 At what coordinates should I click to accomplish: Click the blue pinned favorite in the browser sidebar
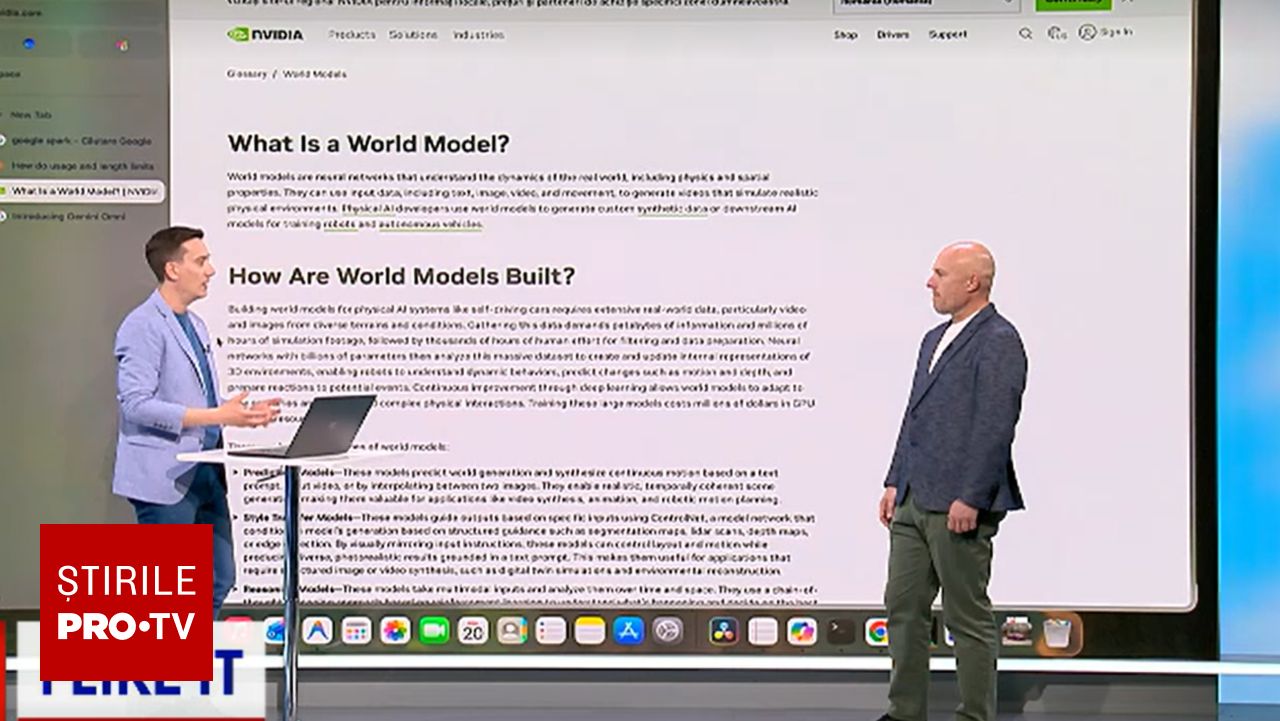28,44
